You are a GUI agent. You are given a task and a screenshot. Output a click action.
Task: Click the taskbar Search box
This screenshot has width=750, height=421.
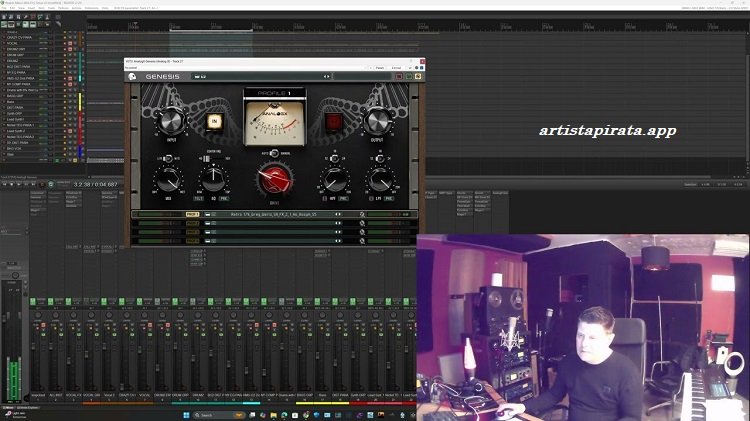[x=218, y=415]
